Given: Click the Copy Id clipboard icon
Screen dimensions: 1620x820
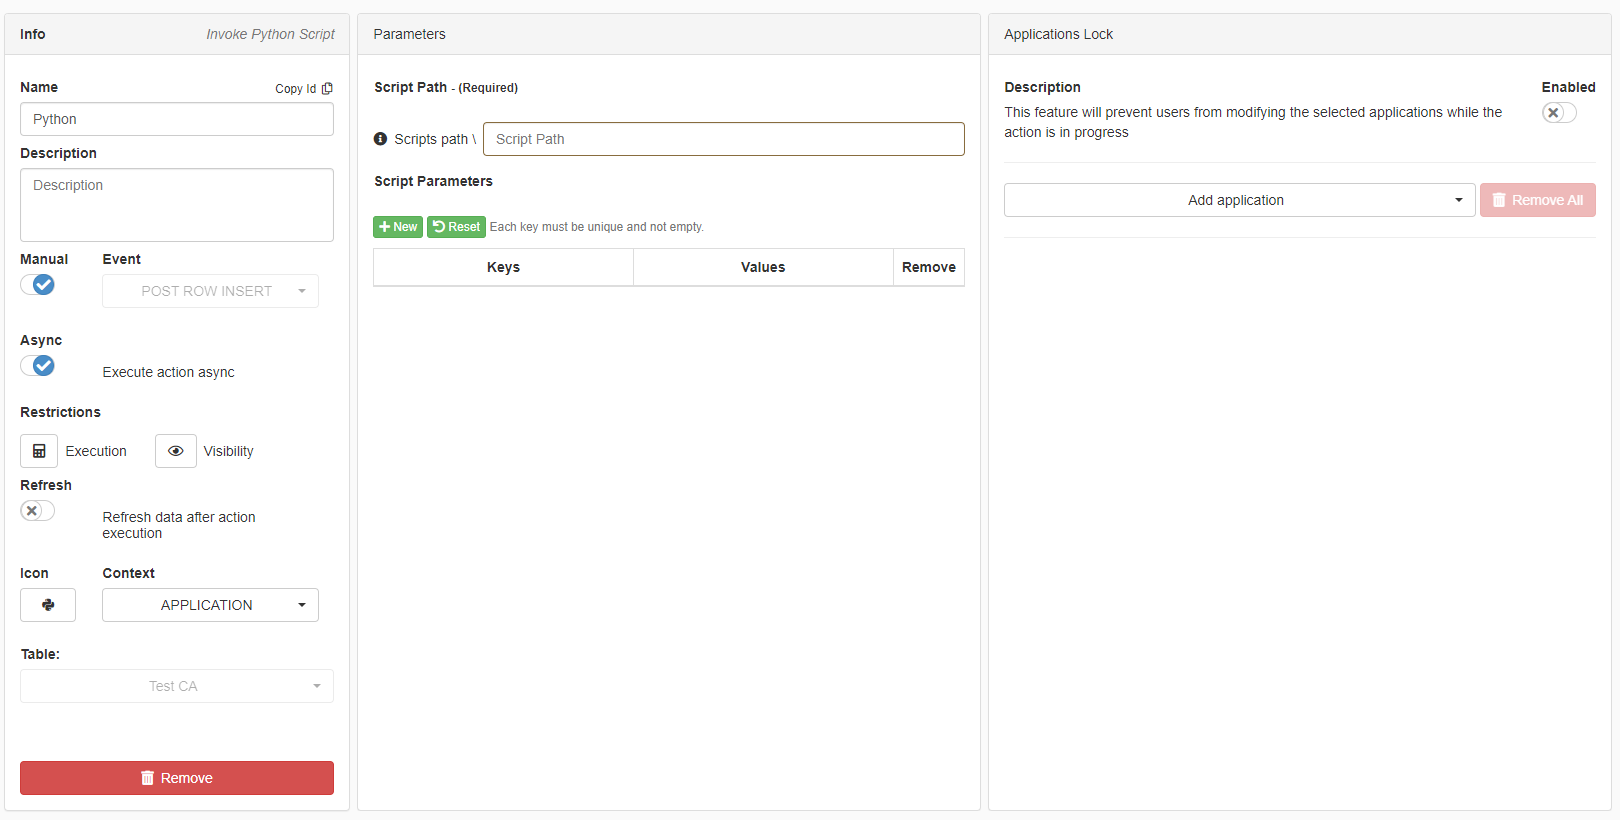Looking at the screenshot, I should click(x=327, y=89).
